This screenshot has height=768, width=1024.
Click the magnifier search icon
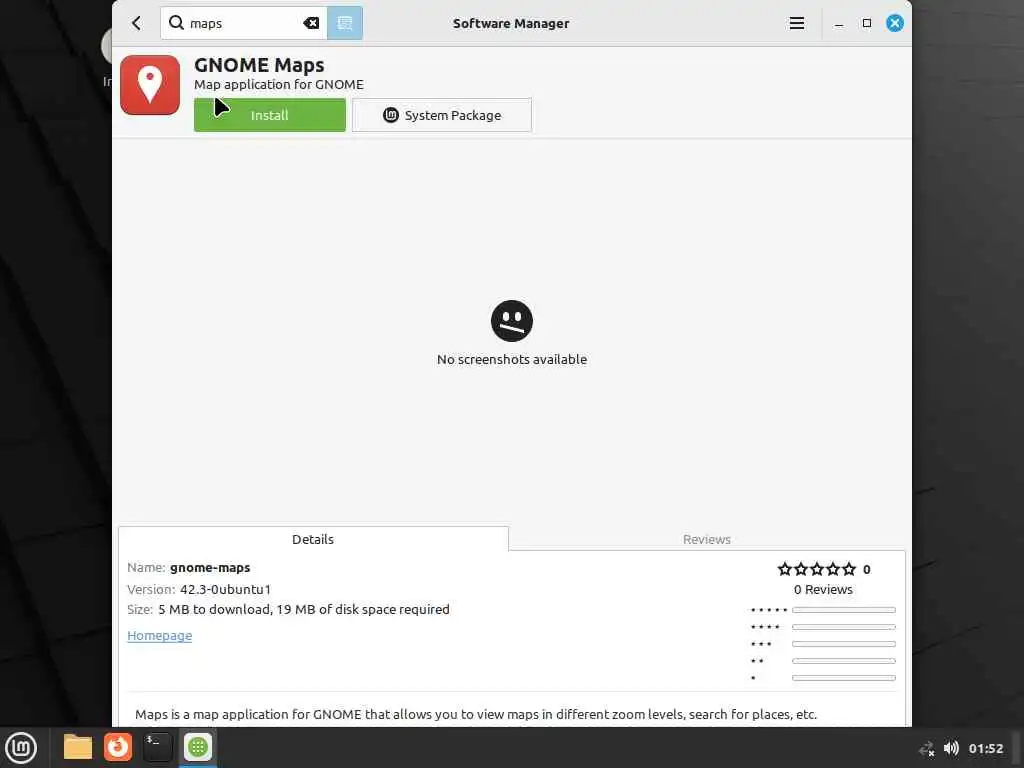176,23
